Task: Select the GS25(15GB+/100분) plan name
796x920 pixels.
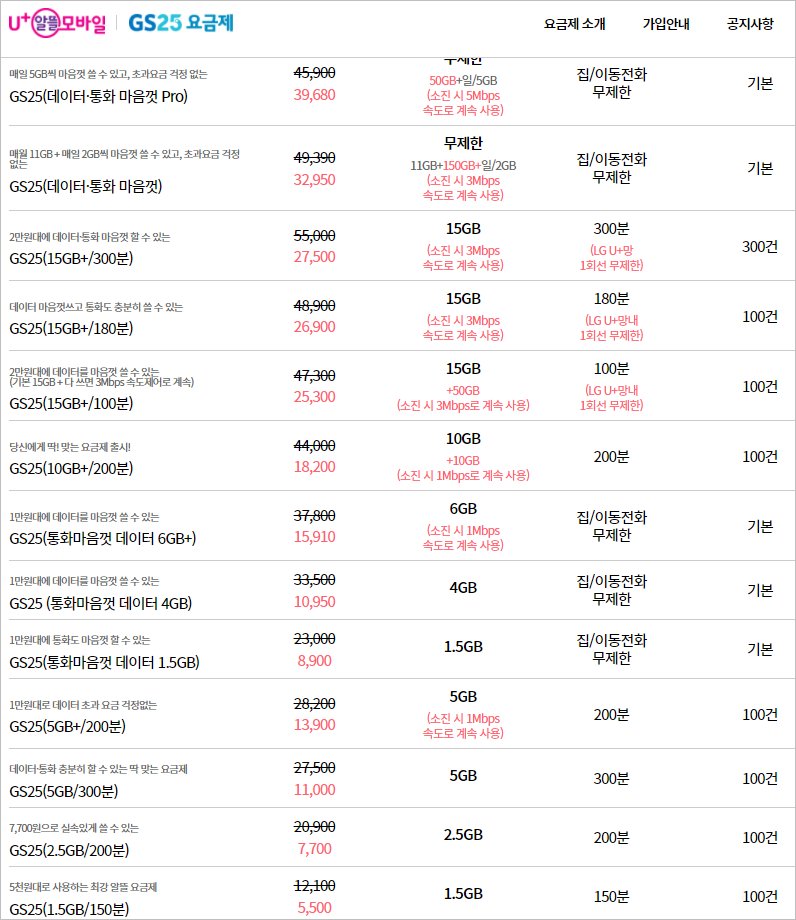Action: pos(71,403)
